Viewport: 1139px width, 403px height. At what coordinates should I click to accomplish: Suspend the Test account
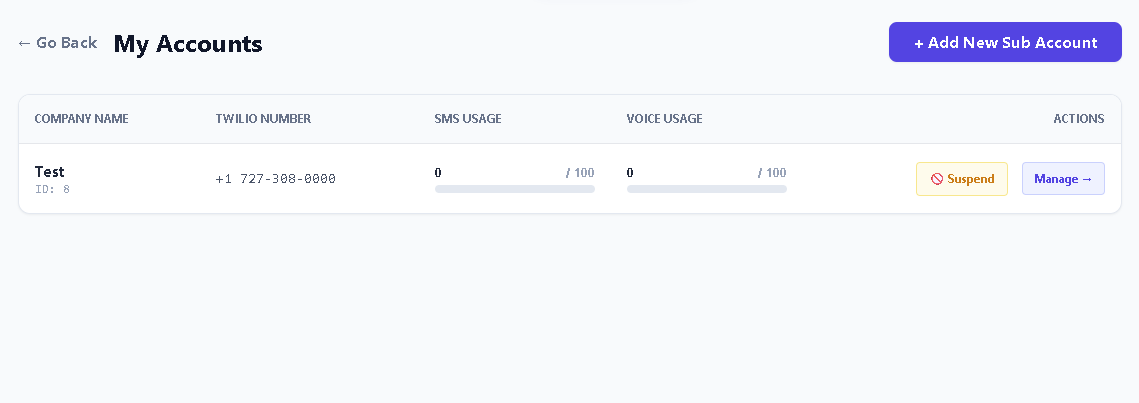click(x=962, y=179)
